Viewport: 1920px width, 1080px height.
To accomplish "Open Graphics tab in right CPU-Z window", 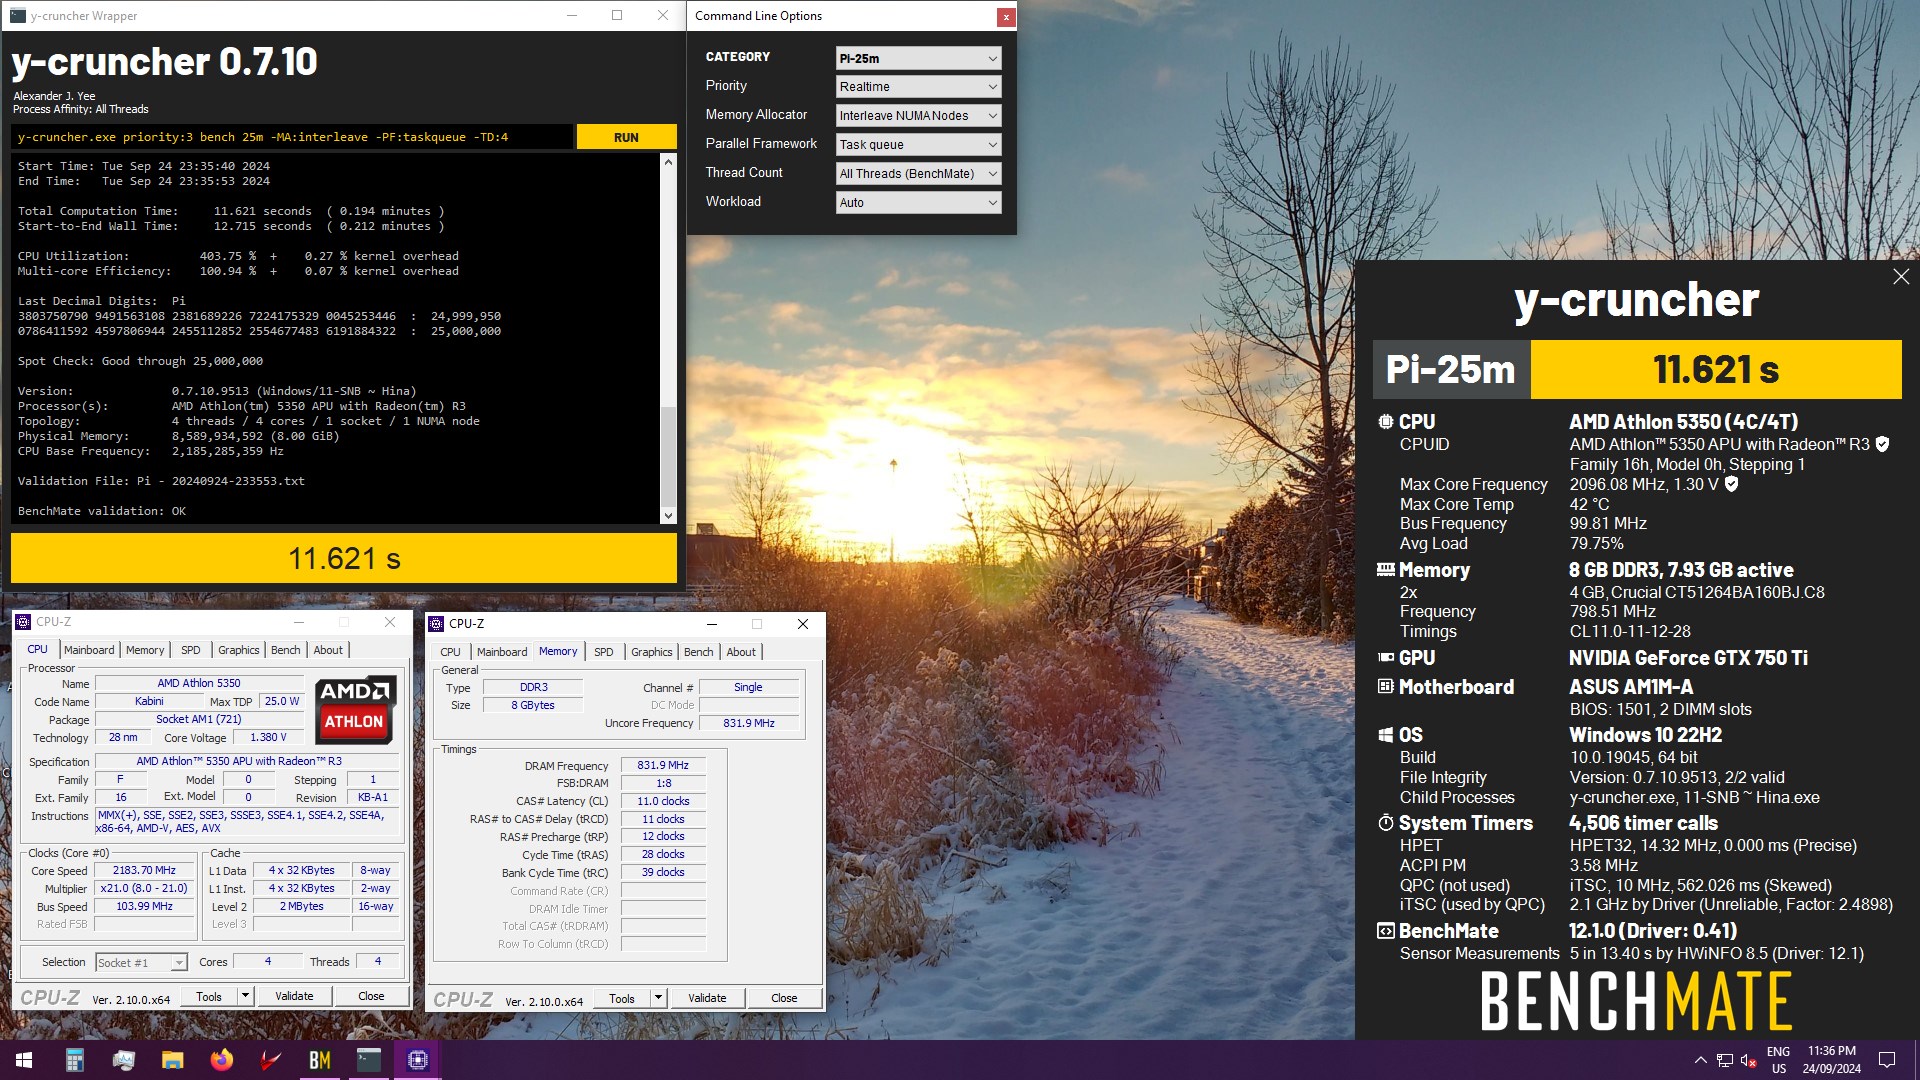I will [x=651, y=652].
